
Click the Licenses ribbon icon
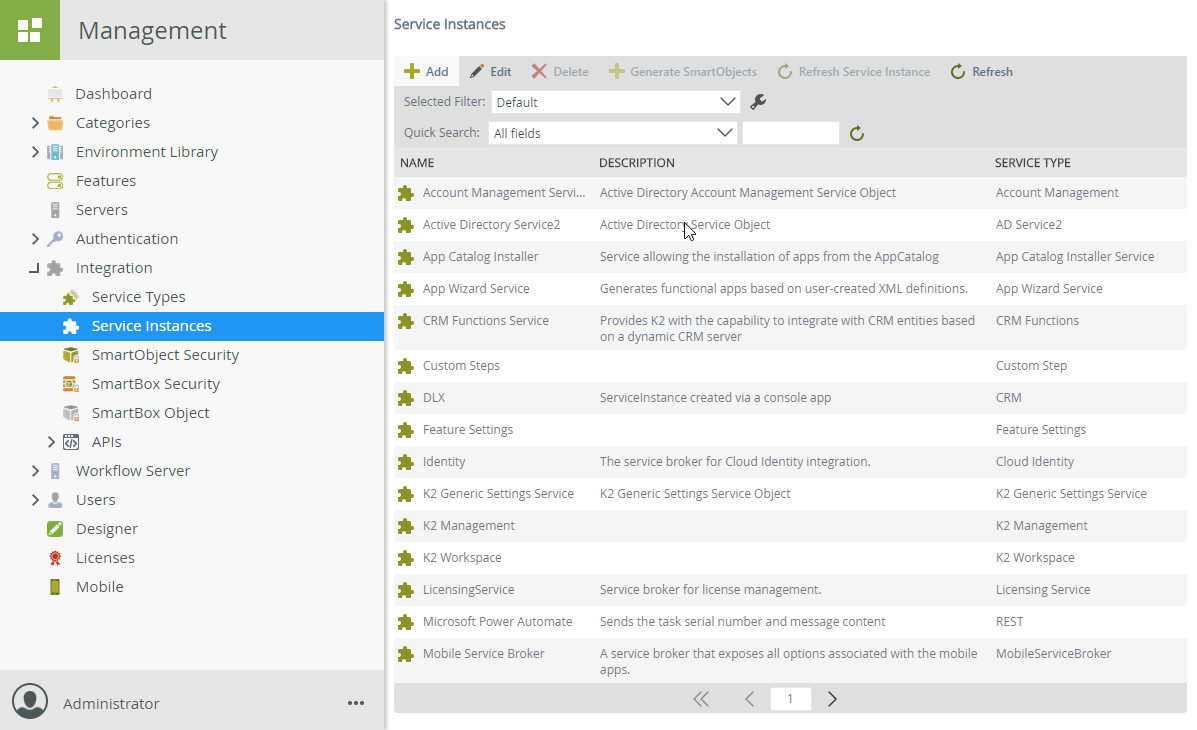click(x=55, y=558)
